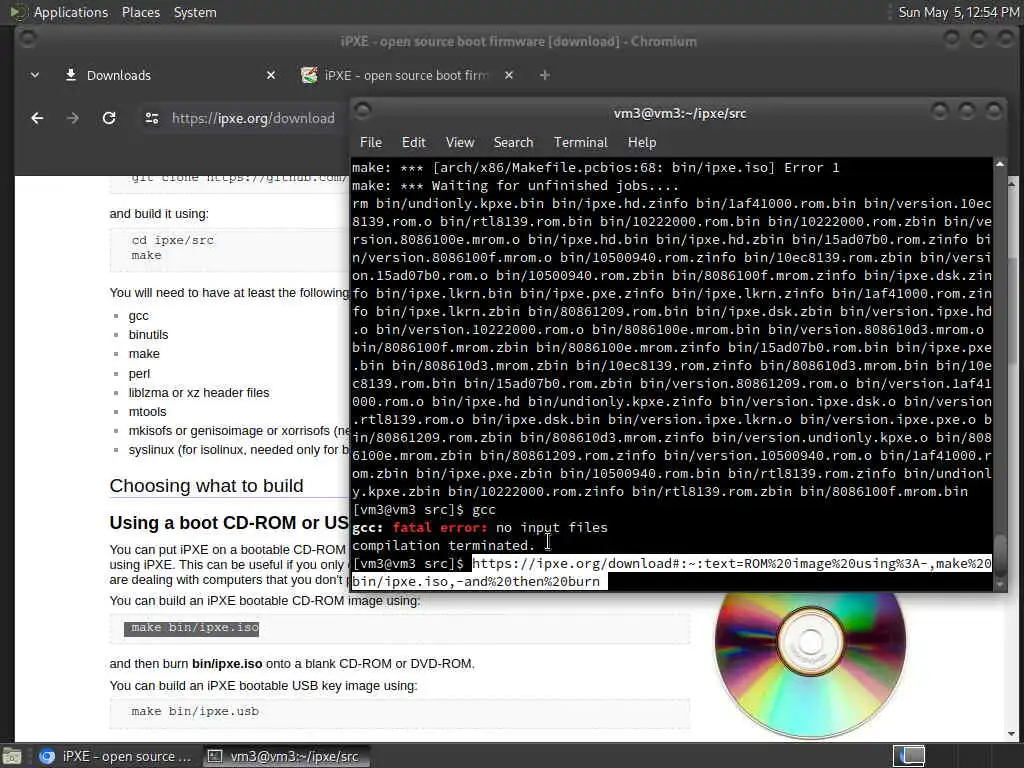Click the gcc fatal error line in terminal

click(480, 528)
